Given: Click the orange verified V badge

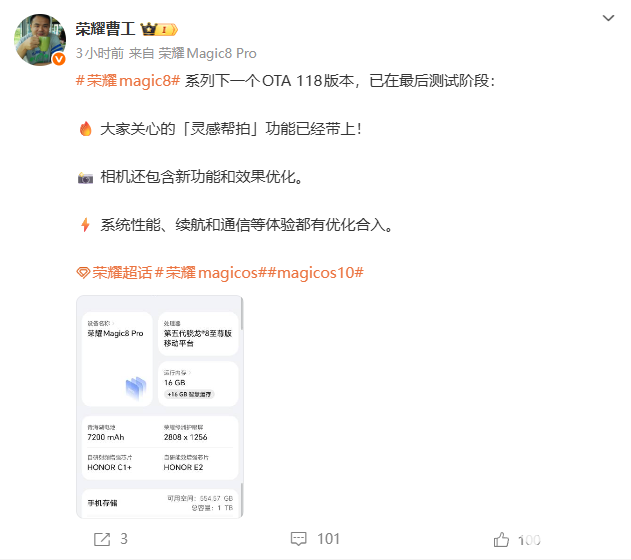Looking at the screenshot, I should coord(59,59).
